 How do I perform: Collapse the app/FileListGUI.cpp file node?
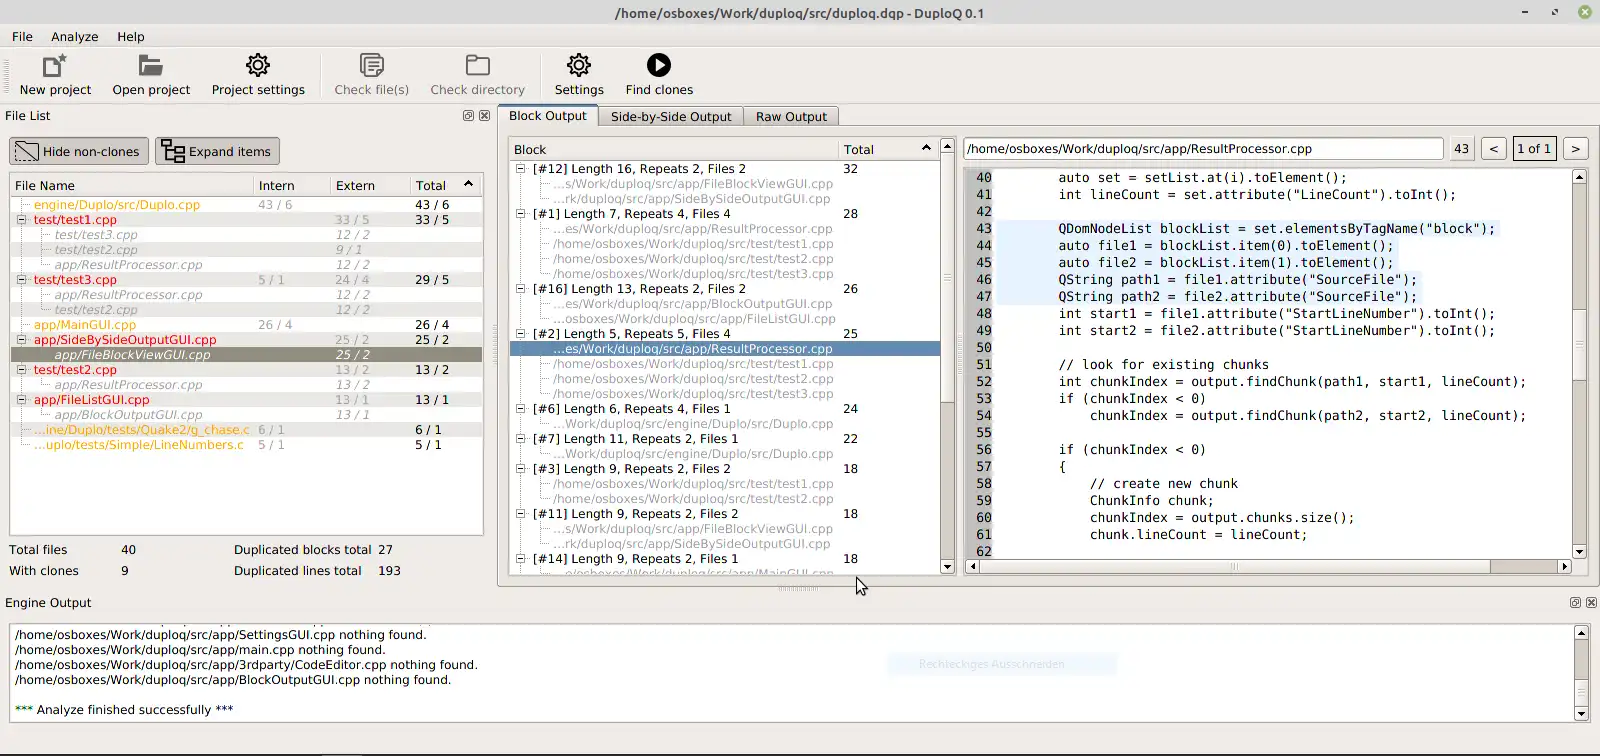point(21,400)
